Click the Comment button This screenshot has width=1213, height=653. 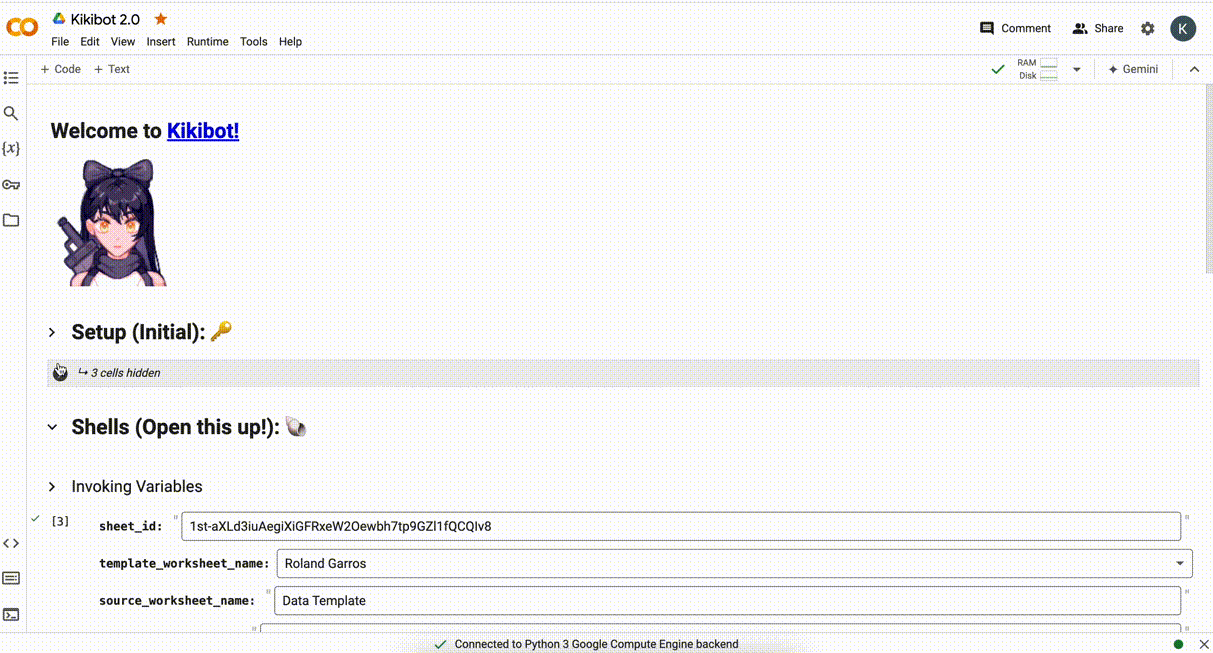[x=1015, y=28]
